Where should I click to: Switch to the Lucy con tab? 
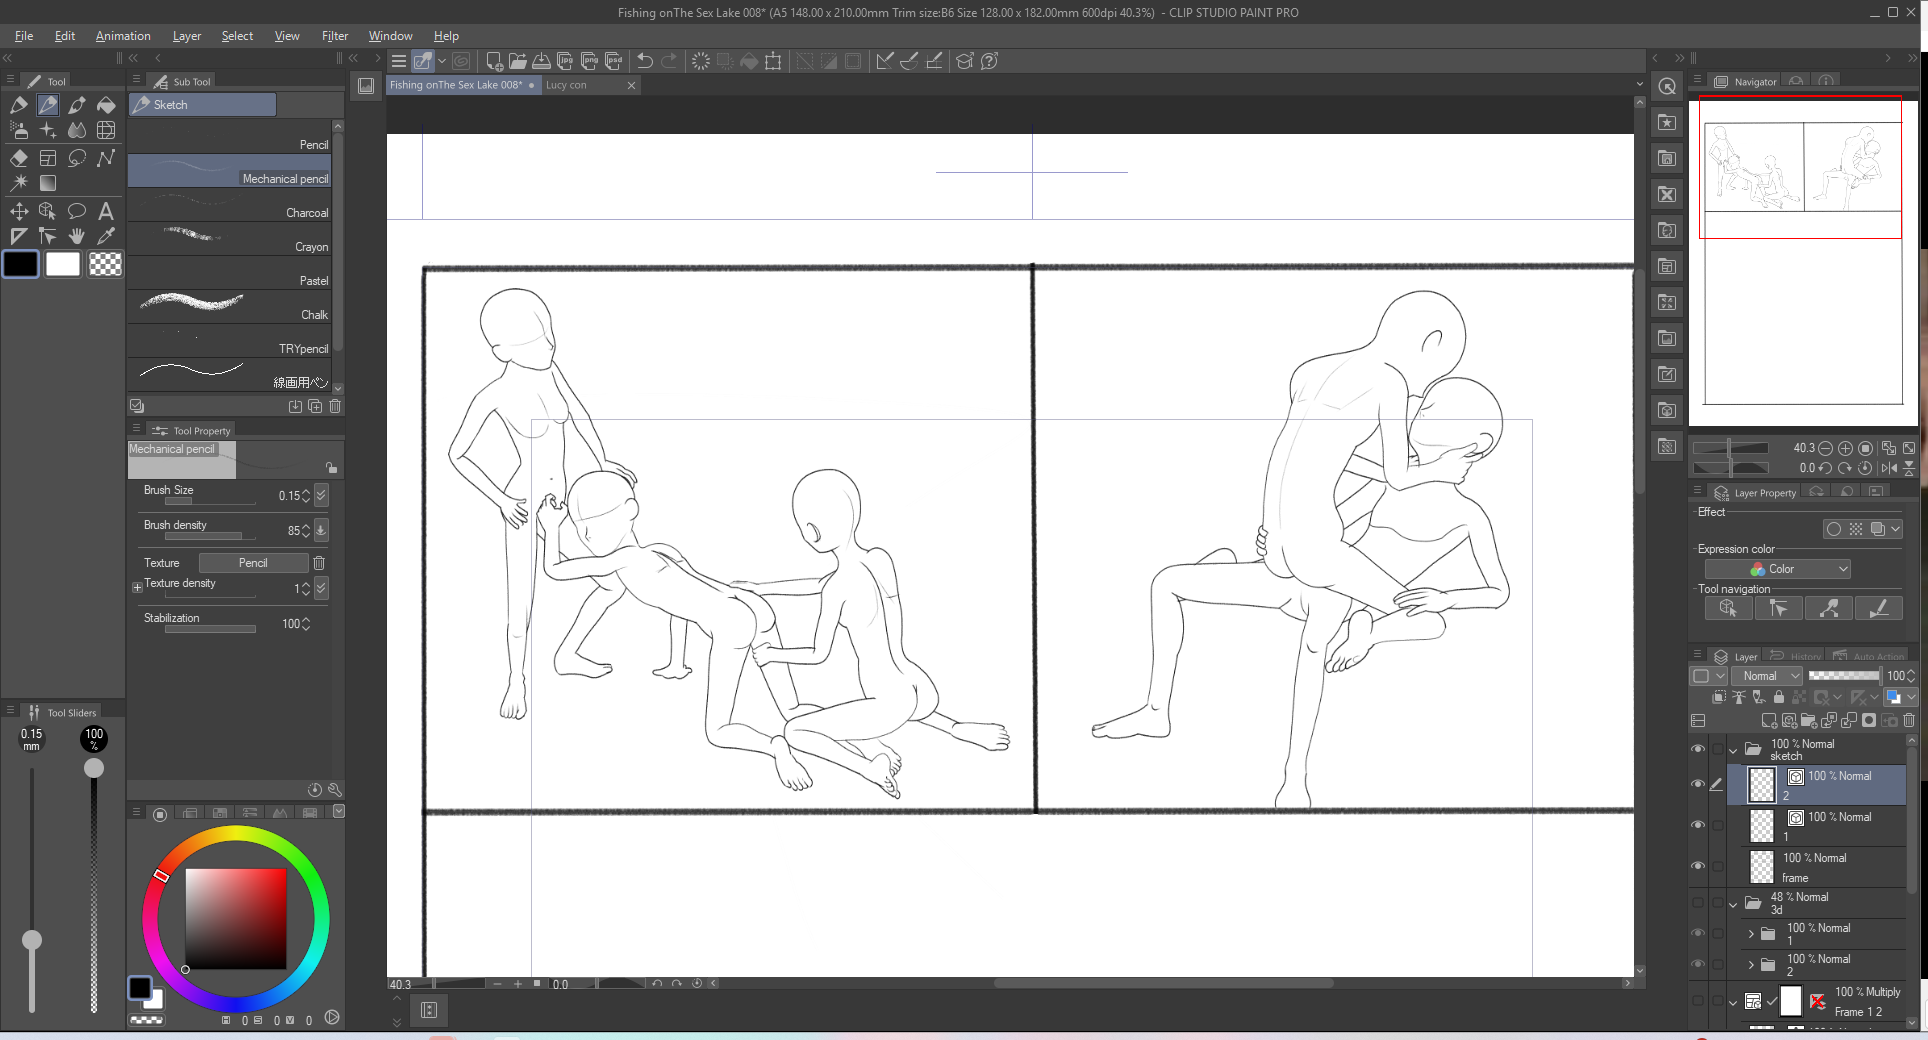pyautogui.click(x=567, y=85)
